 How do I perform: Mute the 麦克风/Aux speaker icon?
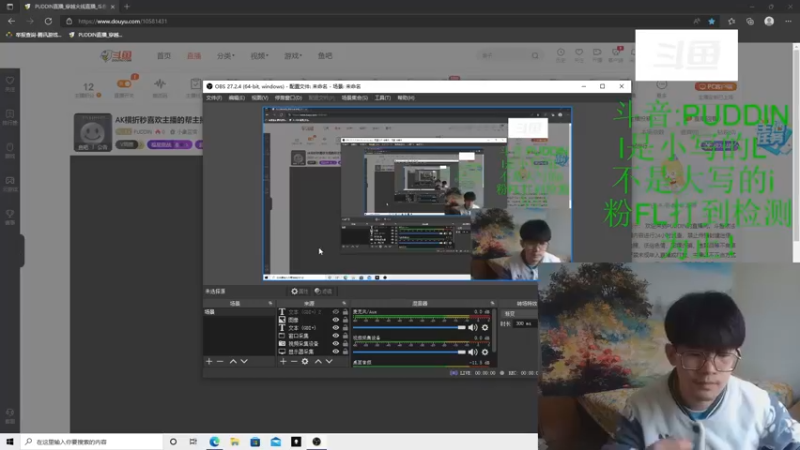[473, 328]
